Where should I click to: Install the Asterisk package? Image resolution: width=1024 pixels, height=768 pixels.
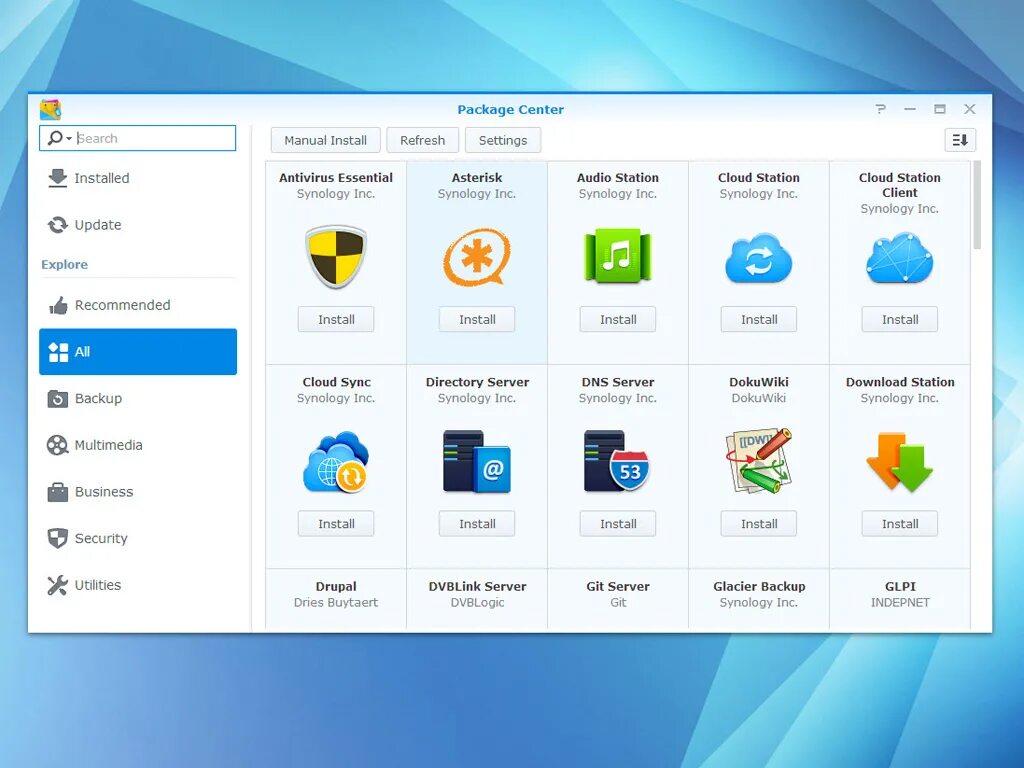477,319
